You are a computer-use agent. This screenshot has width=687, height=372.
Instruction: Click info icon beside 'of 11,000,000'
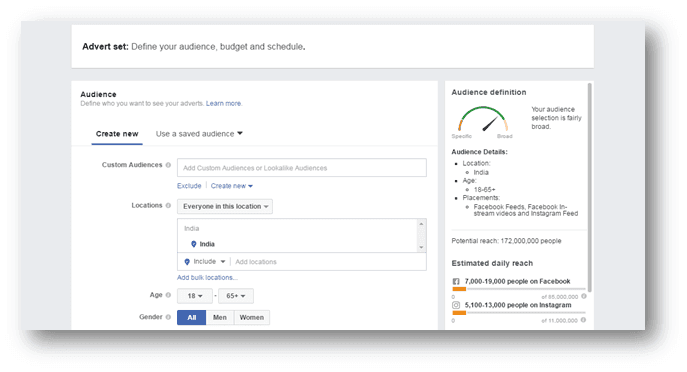(584, 320)
